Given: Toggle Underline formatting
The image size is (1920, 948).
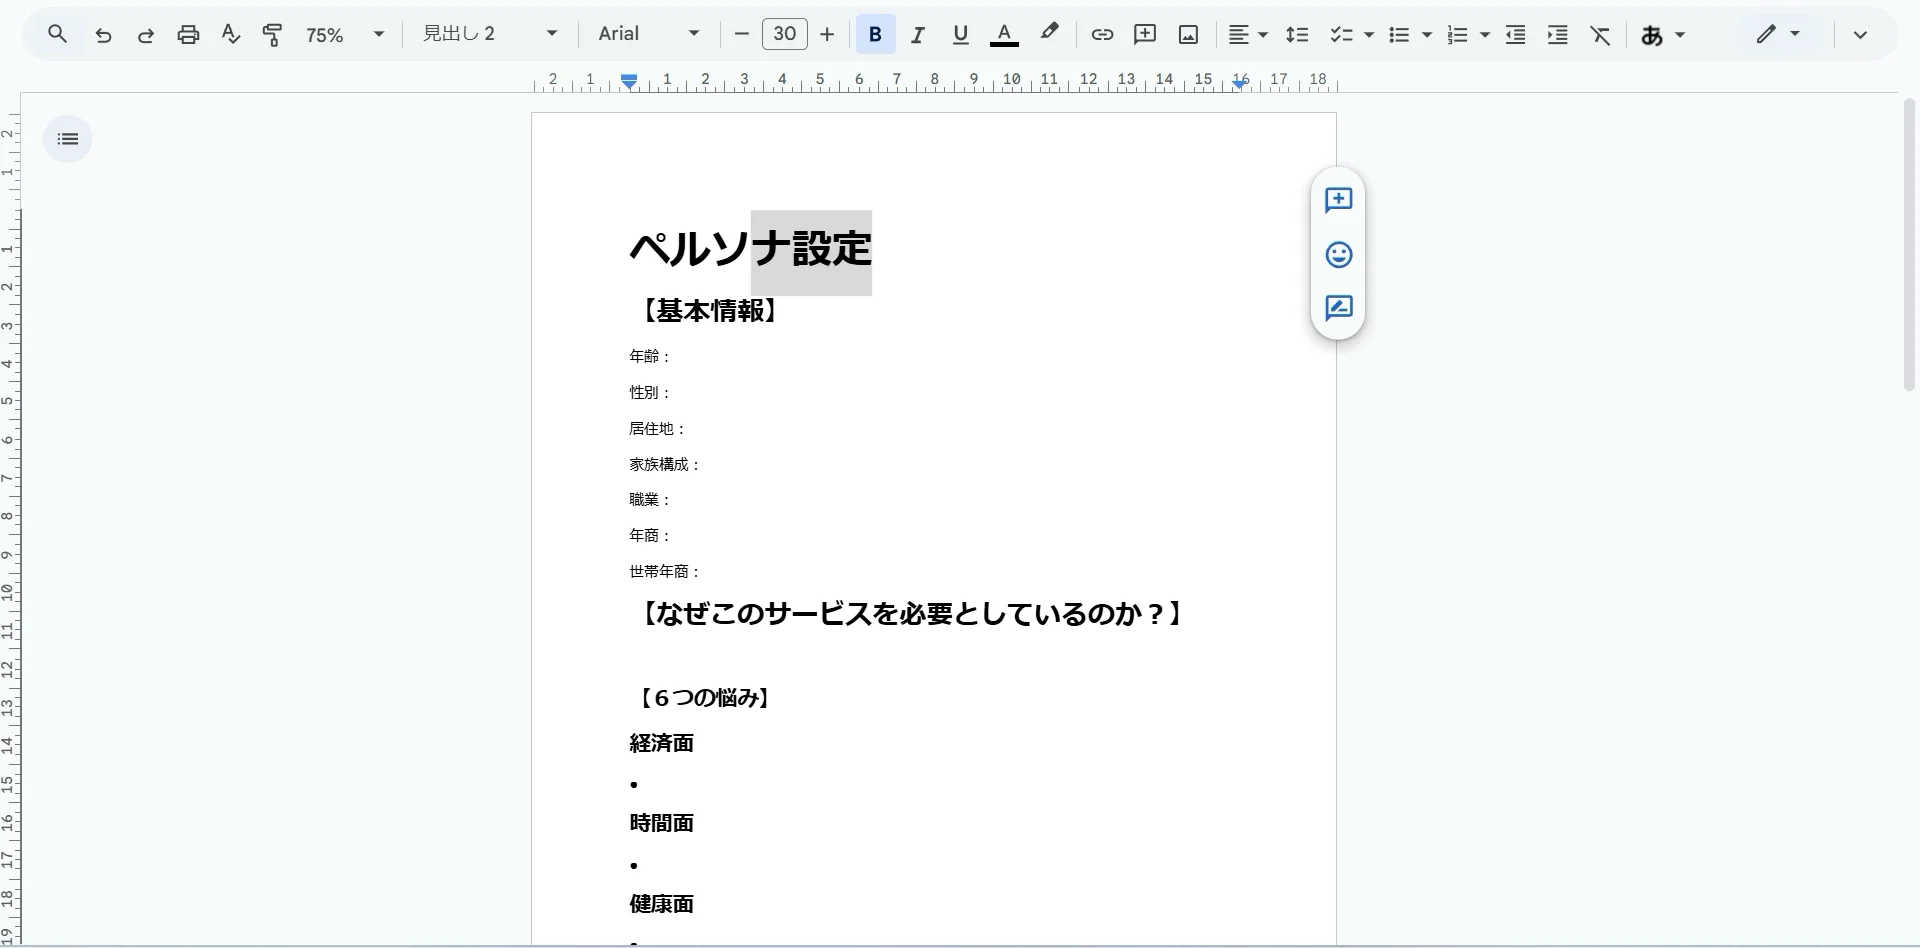Looking at the screenshot, I should [x=961, y=35].
